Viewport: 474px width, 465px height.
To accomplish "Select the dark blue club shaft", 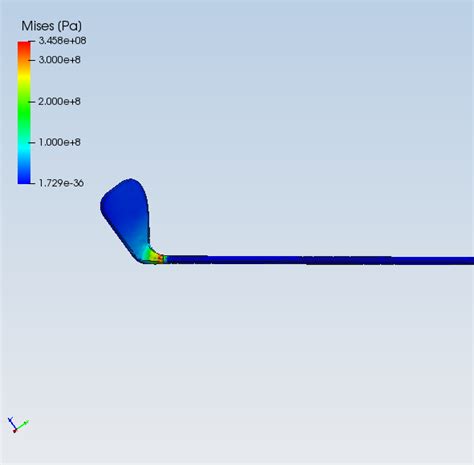I will [320, 260].
